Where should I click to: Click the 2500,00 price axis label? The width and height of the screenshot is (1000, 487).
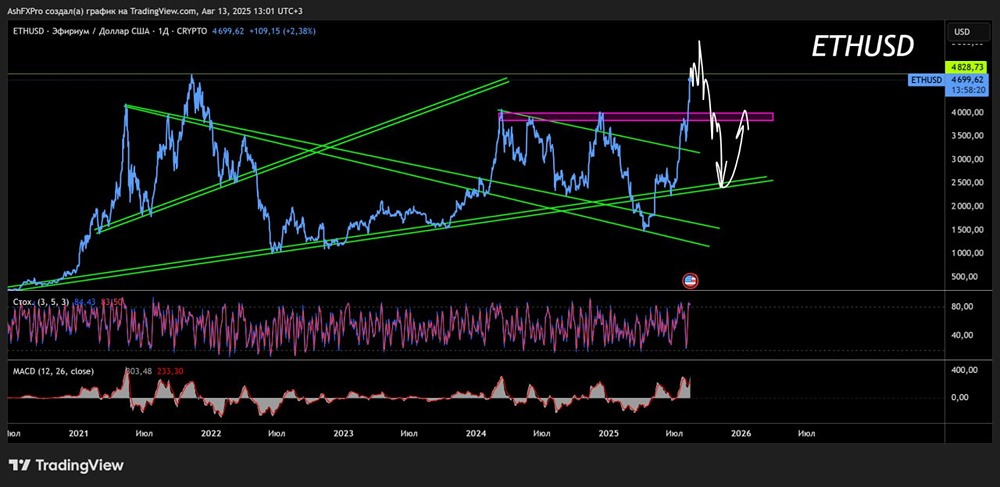point(967,183)
